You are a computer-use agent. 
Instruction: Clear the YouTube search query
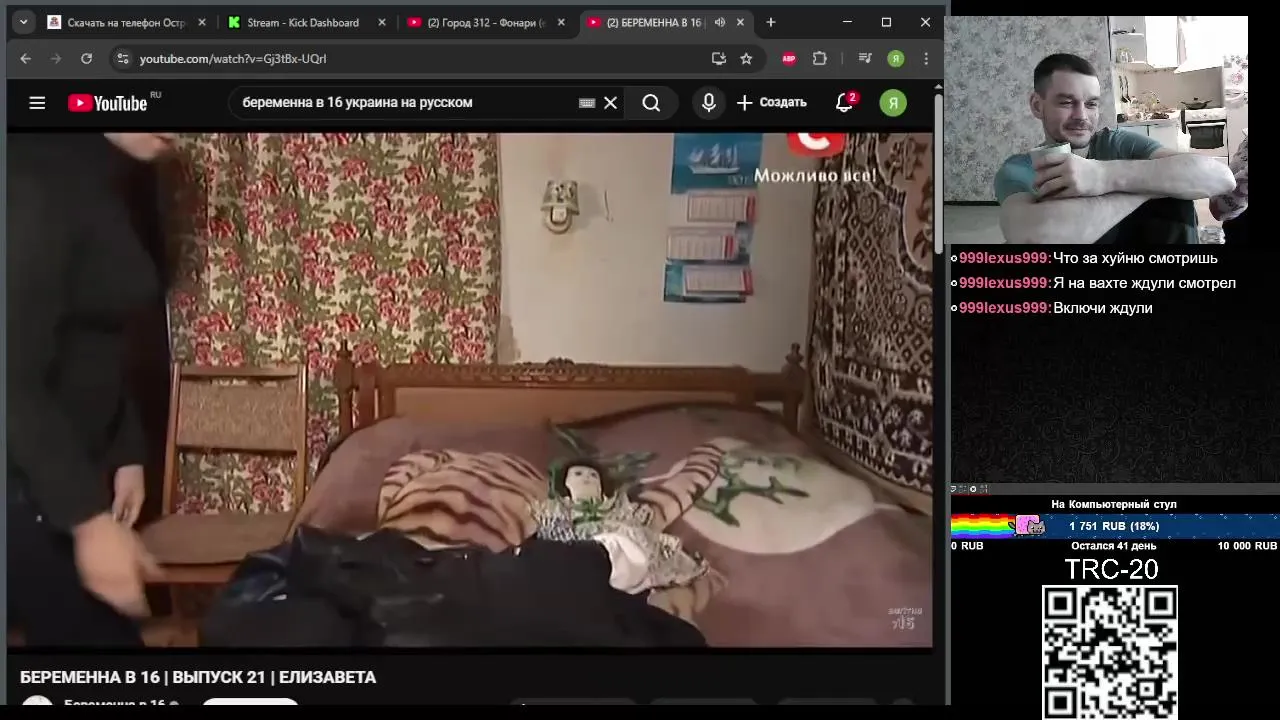[611, 102]
